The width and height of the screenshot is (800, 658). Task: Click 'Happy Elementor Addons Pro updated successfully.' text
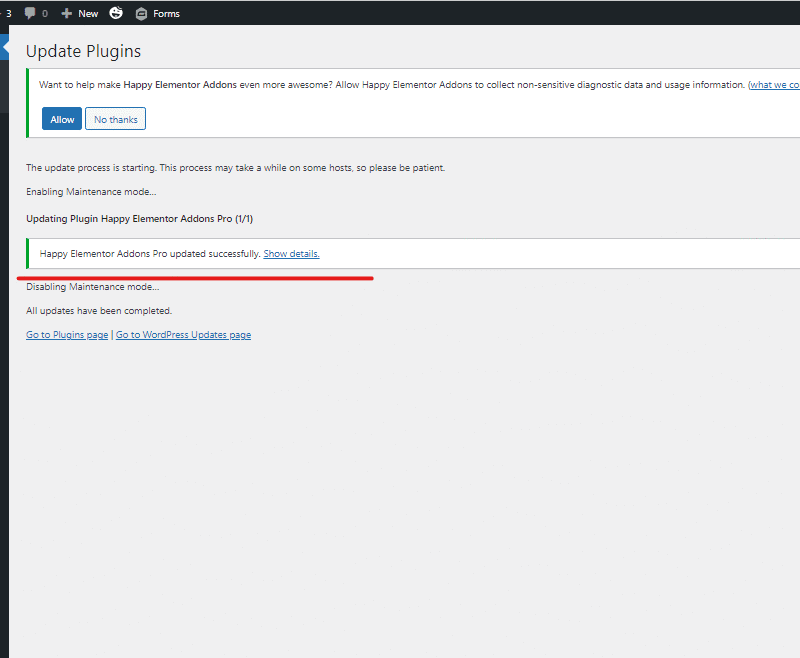150,254
